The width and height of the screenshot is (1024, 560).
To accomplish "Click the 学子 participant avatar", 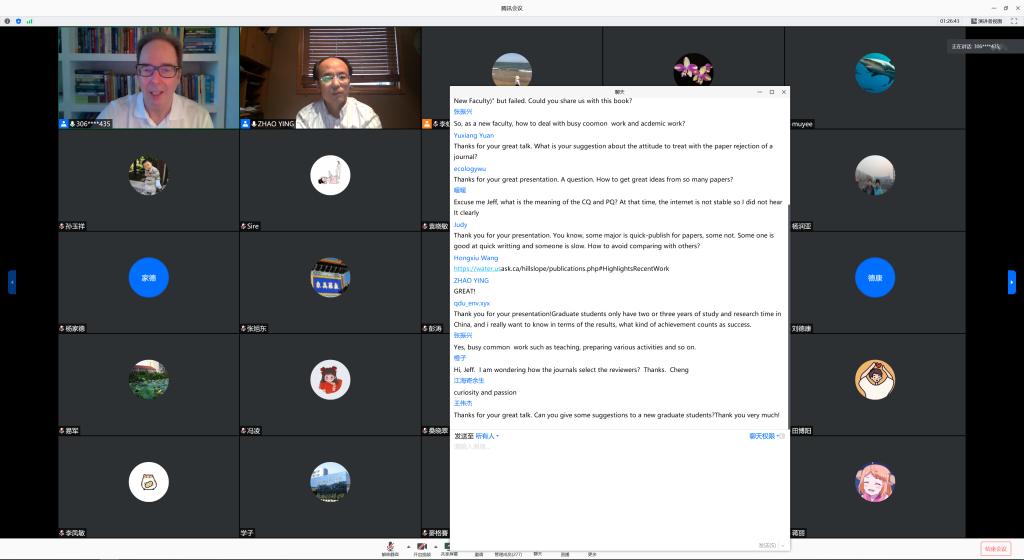I will [330, 482].
